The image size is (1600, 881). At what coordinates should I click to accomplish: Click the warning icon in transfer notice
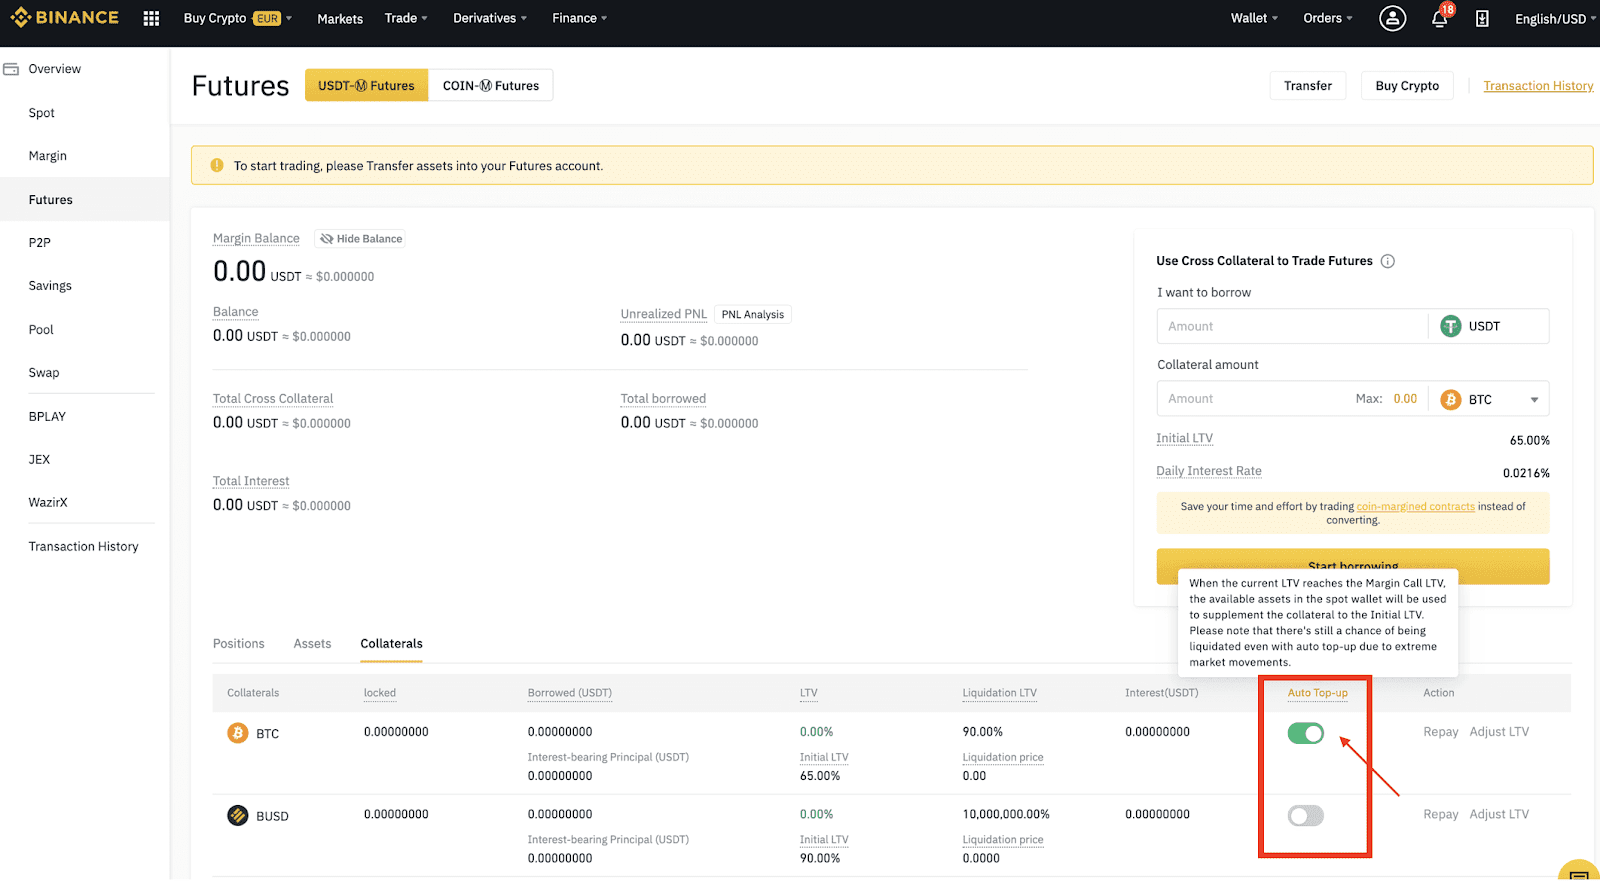coord(216,166)
